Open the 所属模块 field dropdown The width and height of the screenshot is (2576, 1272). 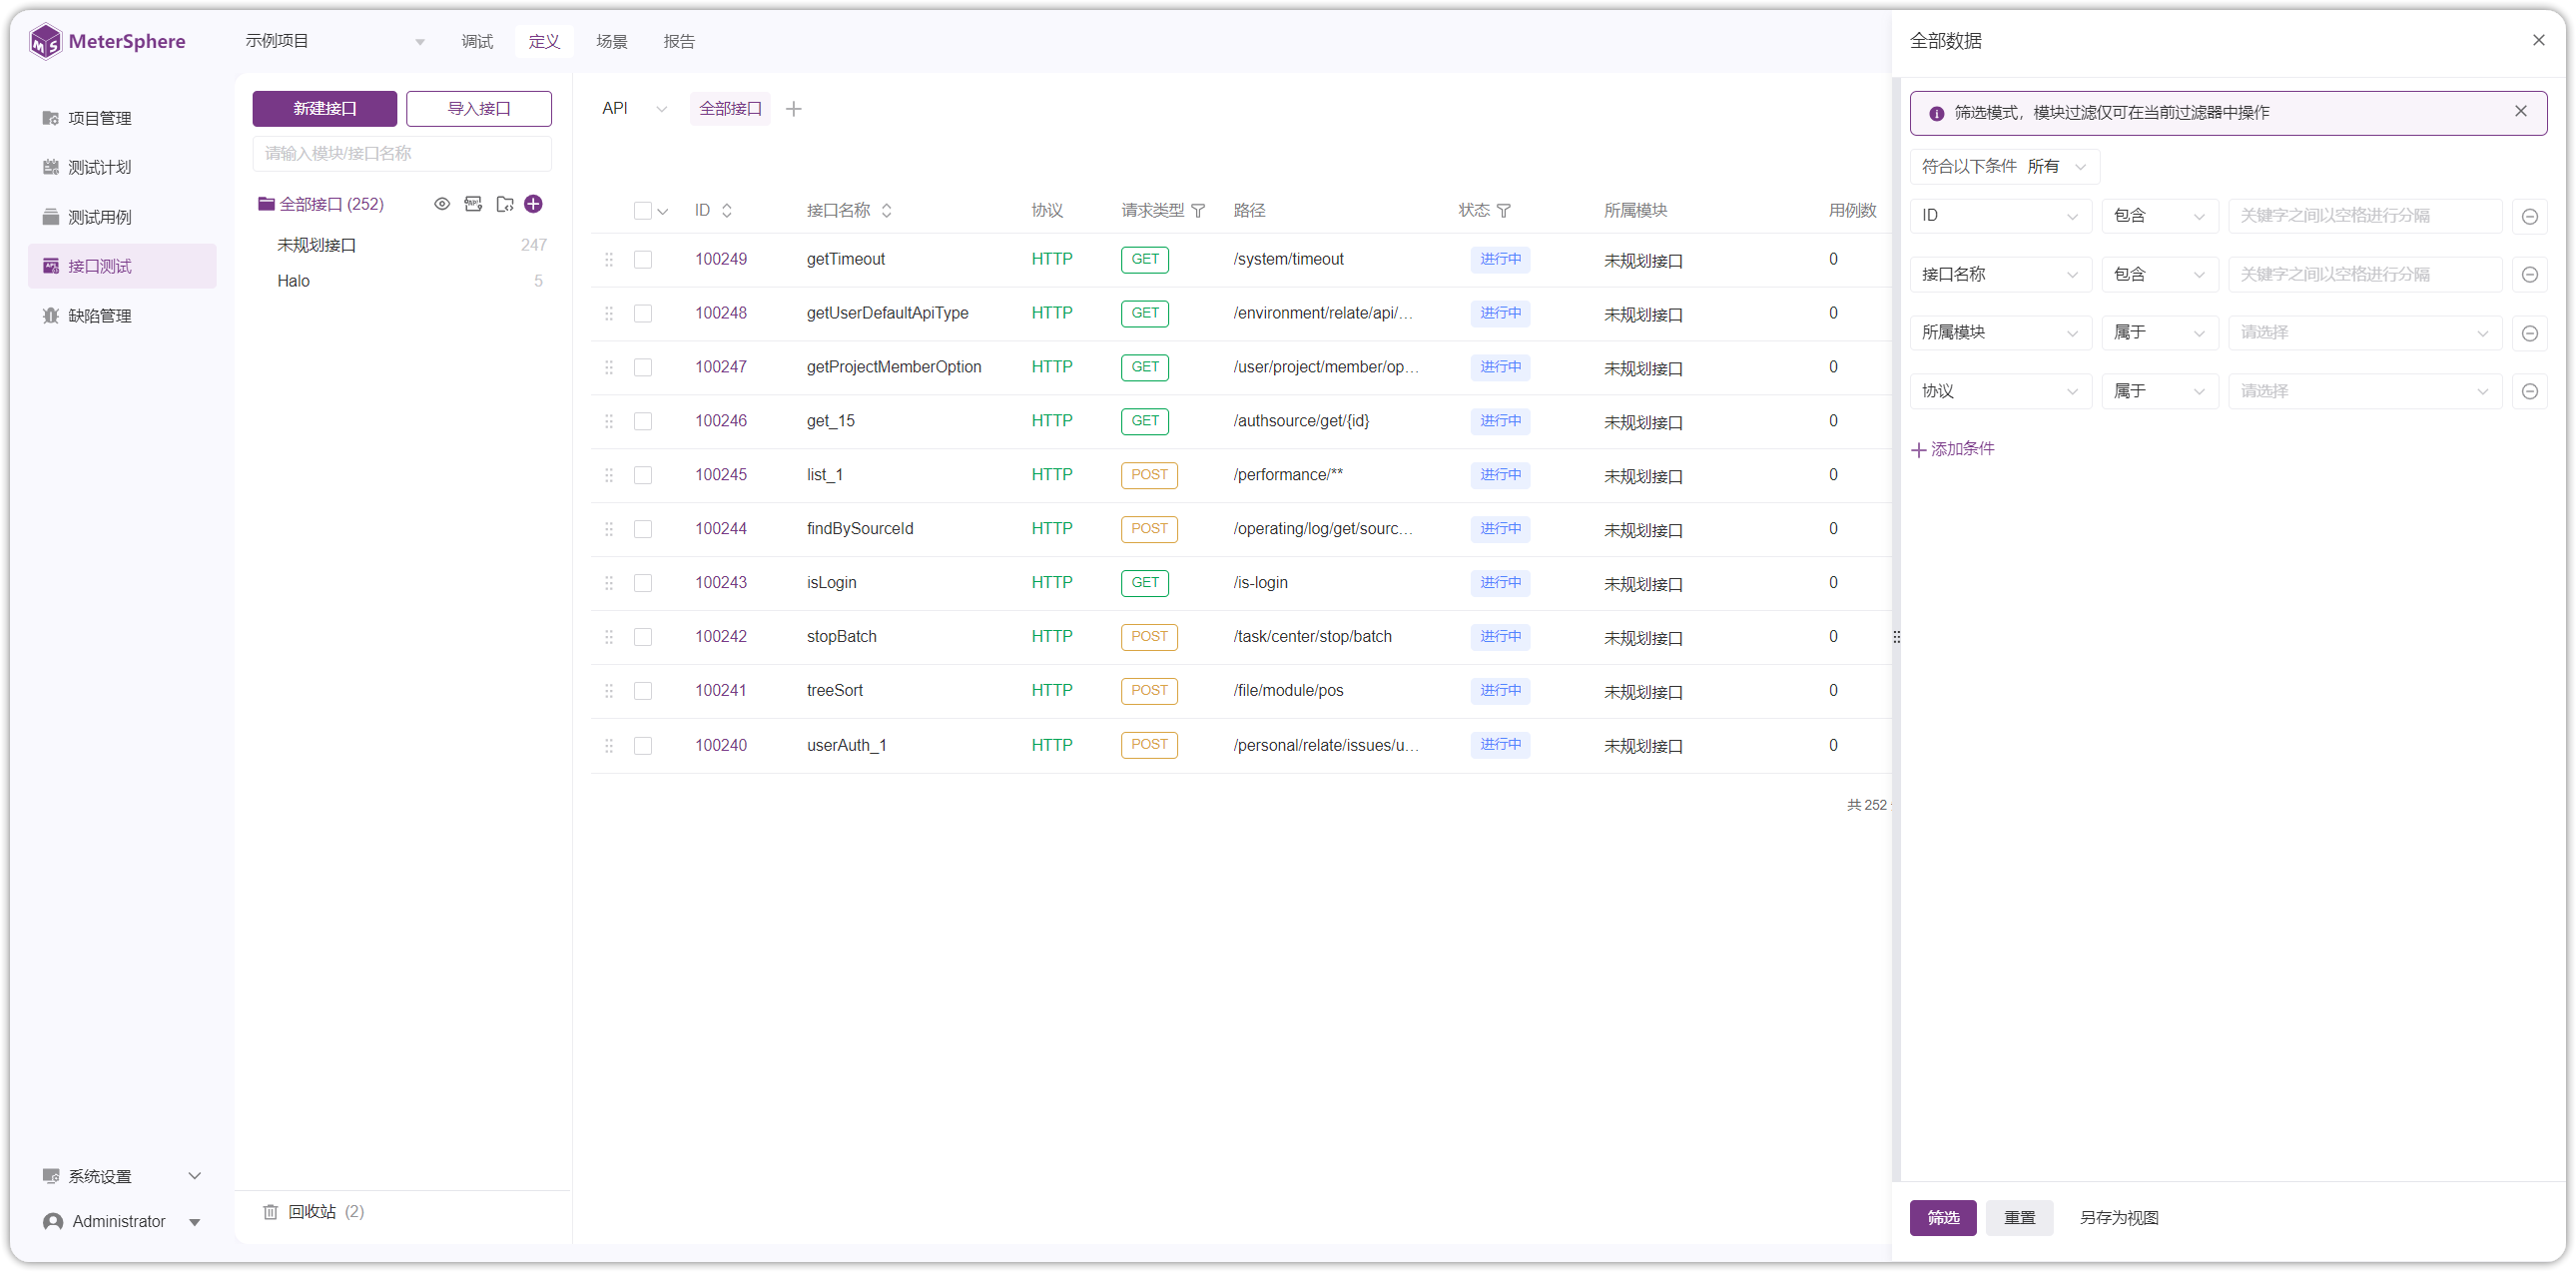tap(2000, 333)
